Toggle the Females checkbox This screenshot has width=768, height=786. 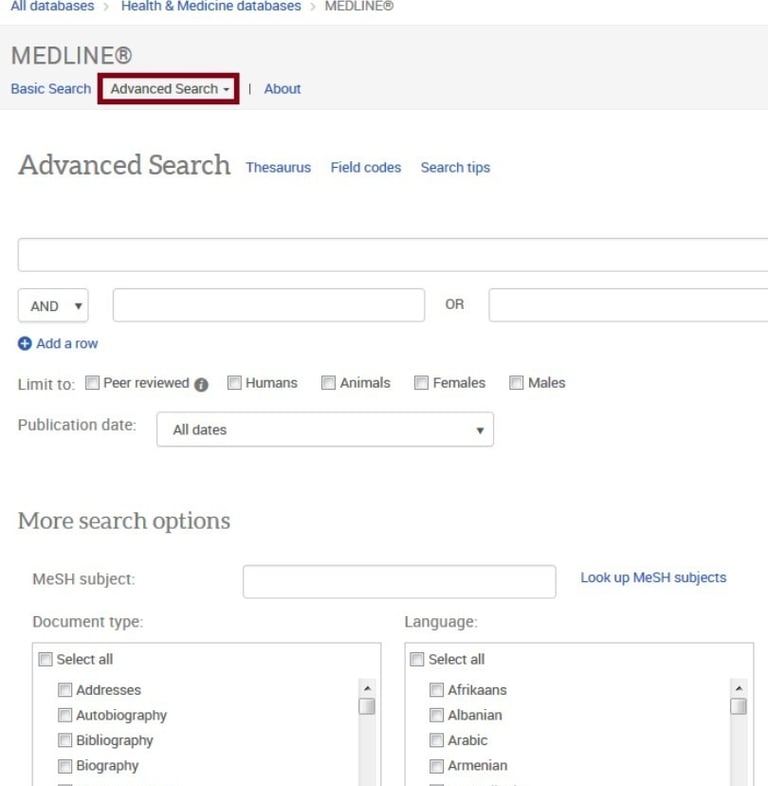[x=421, y=382]
